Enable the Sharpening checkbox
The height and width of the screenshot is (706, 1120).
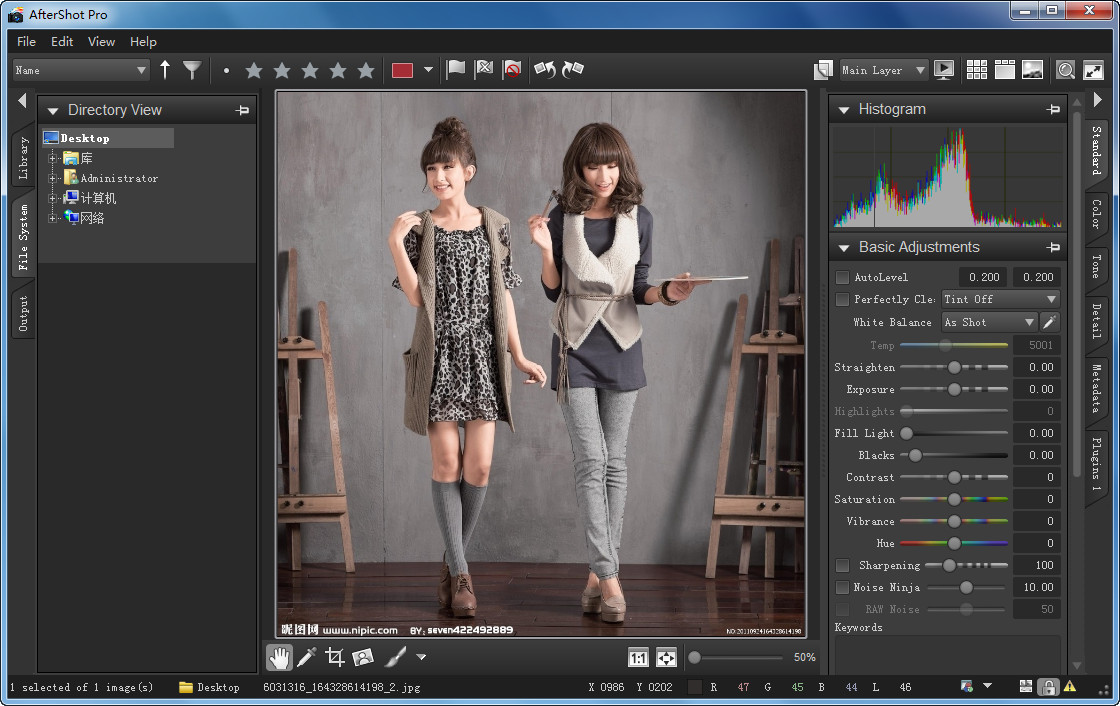click(x=842, y=565)
